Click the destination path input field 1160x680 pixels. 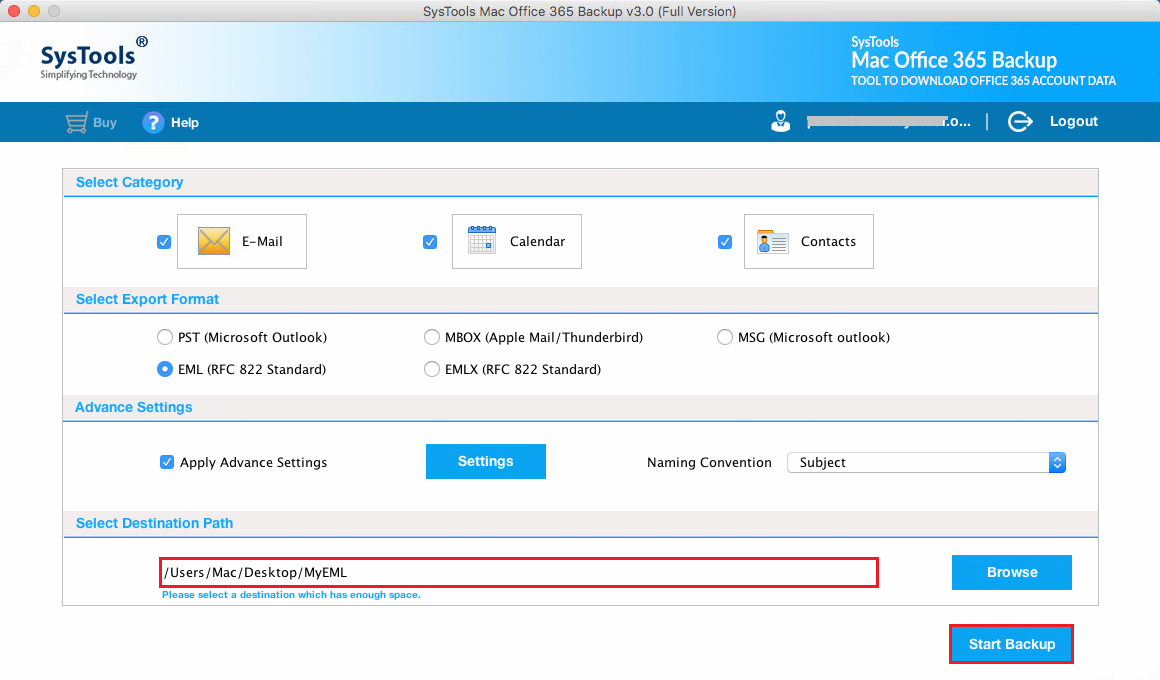click(519, 573)
